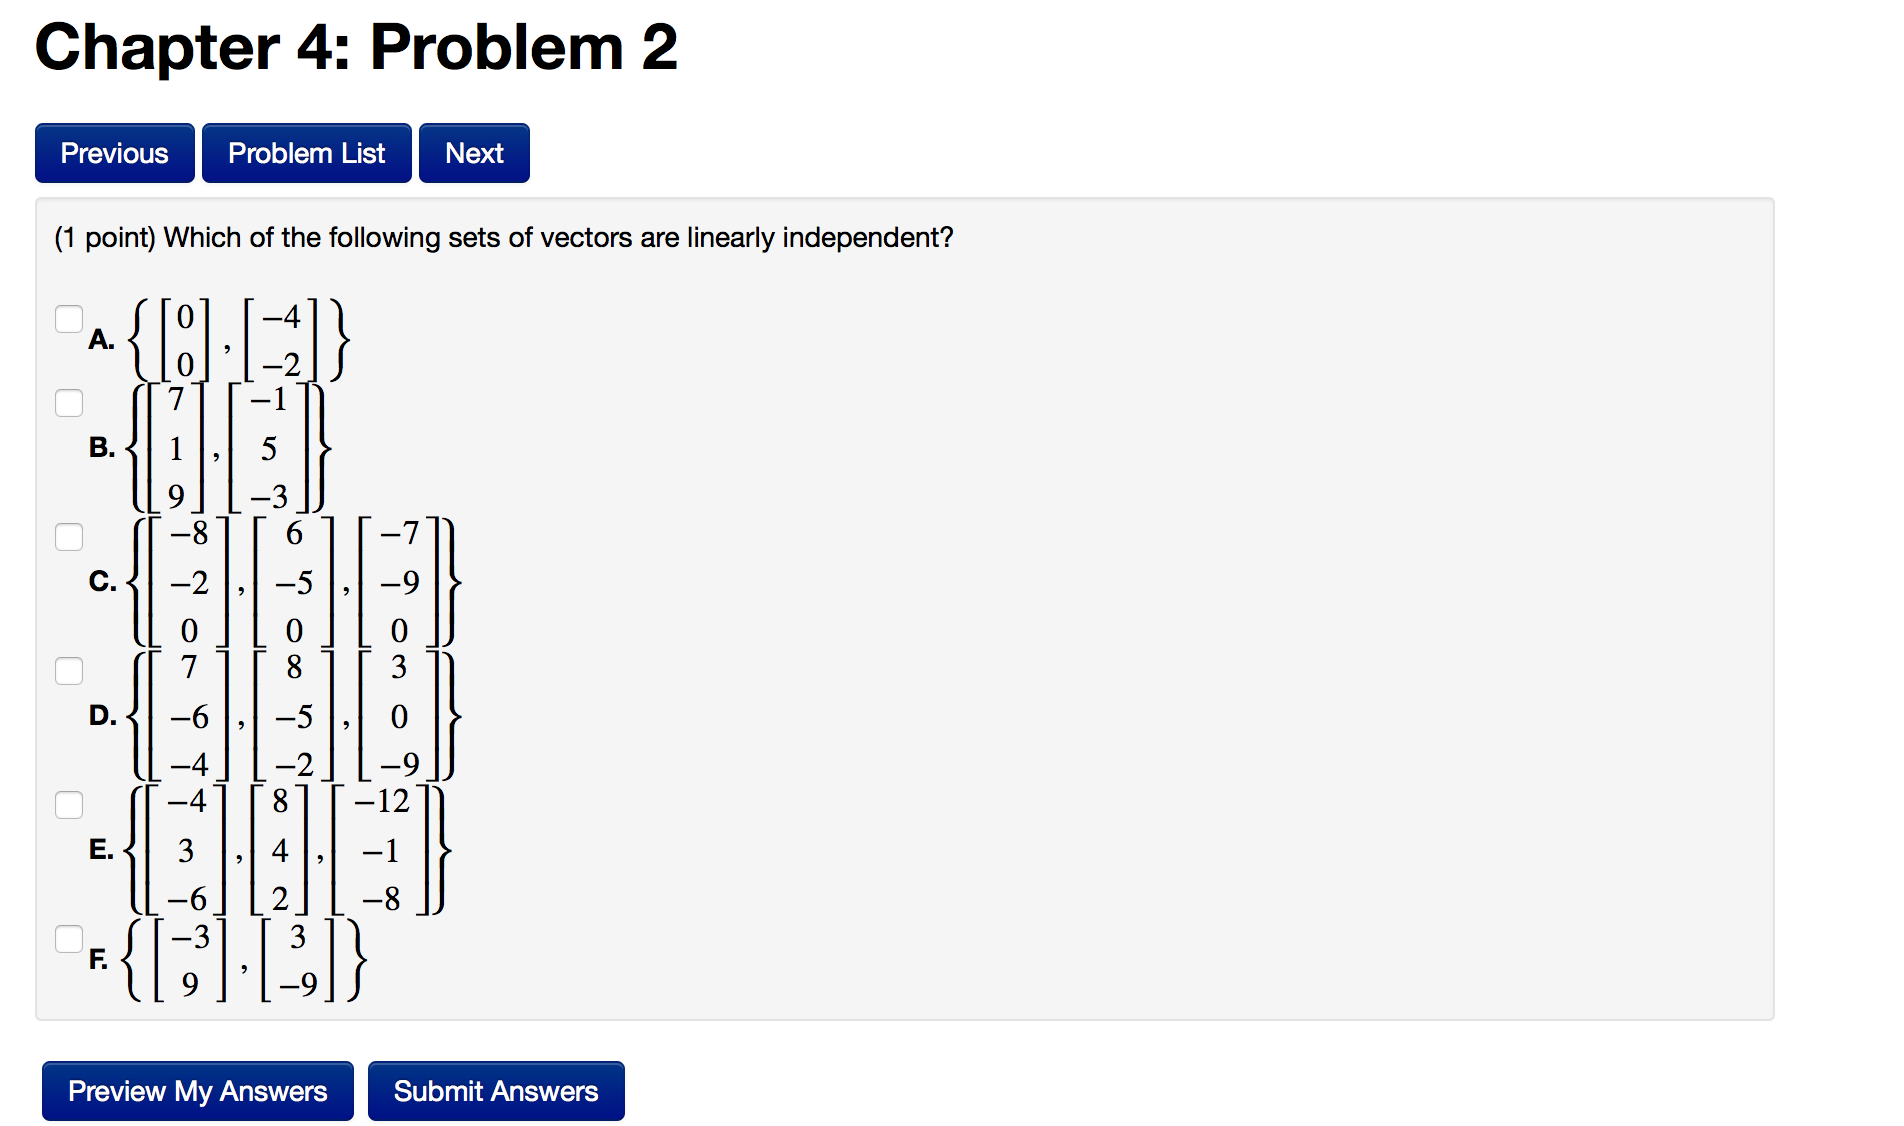Tick the option C checkbox
This screenshot has width=1904, height=1126.
[x=69, y=537]
